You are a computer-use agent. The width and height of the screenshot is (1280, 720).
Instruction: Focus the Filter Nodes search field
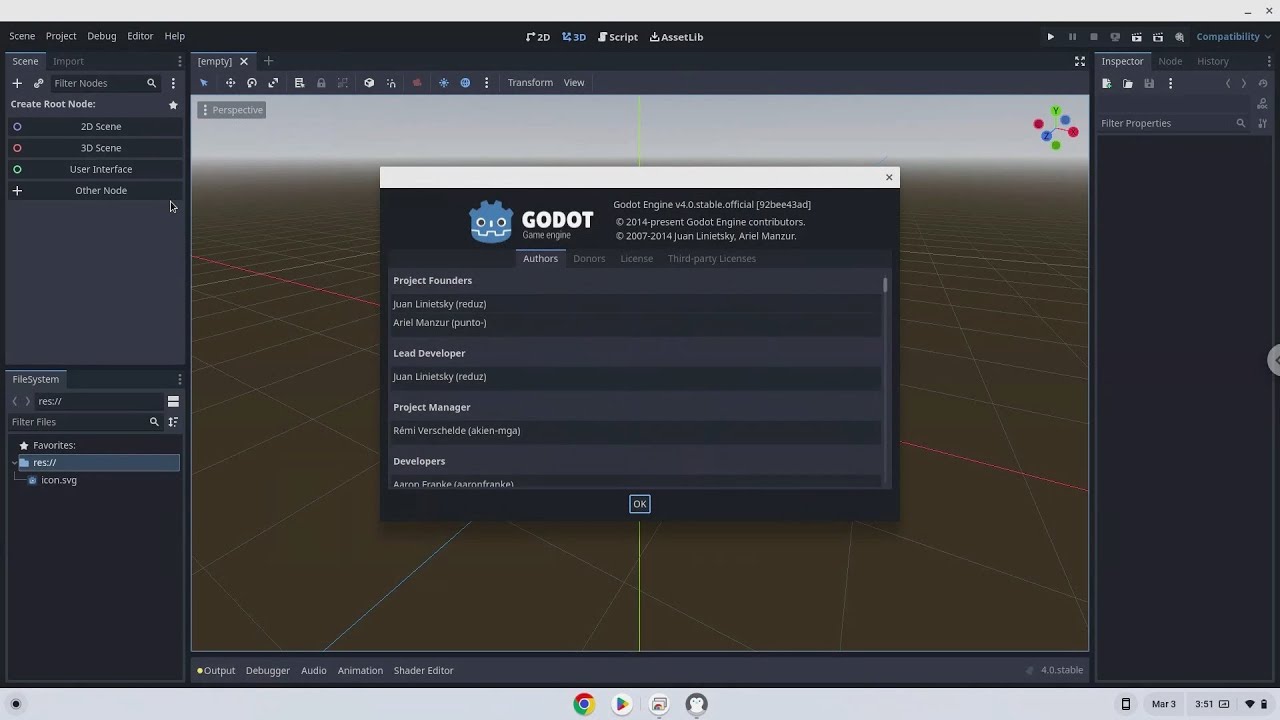pos(105,83)
